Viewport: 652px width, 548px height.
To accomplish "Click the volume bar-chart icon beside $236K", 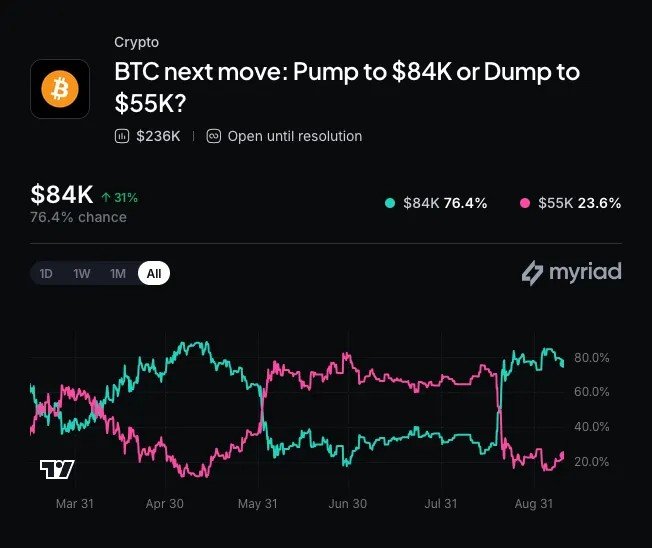I will pos(121,136).
